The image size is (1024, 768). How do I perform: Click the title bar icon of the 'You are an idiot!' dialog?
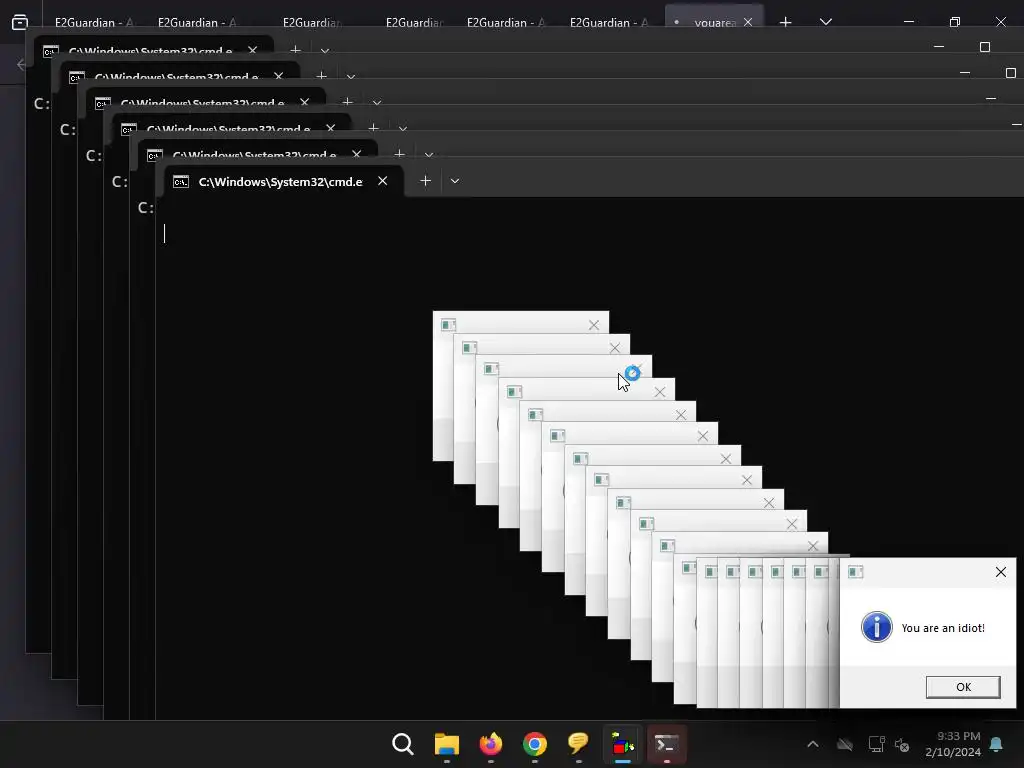tap(856, 572)
